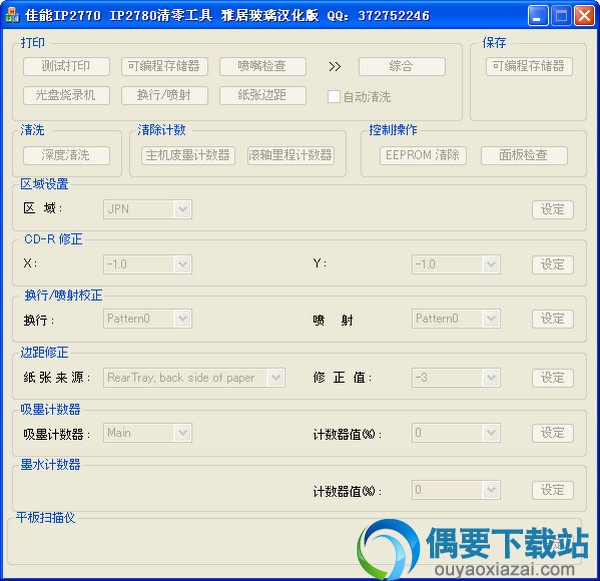
Task: Click the EEPROM 清除 button
Action: [x=423, y=155]
